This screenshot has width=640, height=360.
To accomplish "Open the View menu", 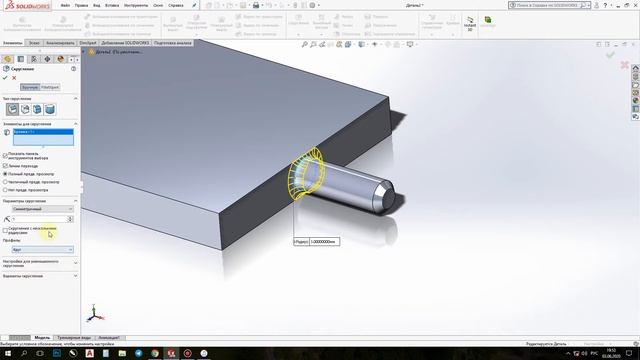I will (x=96, y=5).
